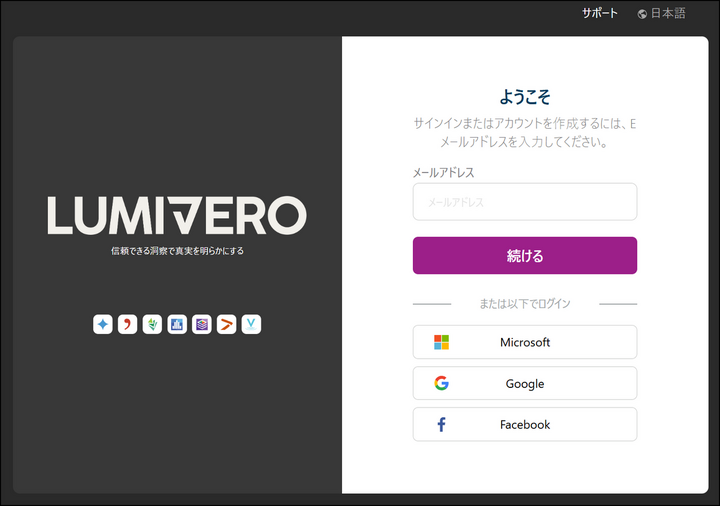Sign in with the Microsoft button
The height and width of the screenshot is (506, 720).
(524, 342)
